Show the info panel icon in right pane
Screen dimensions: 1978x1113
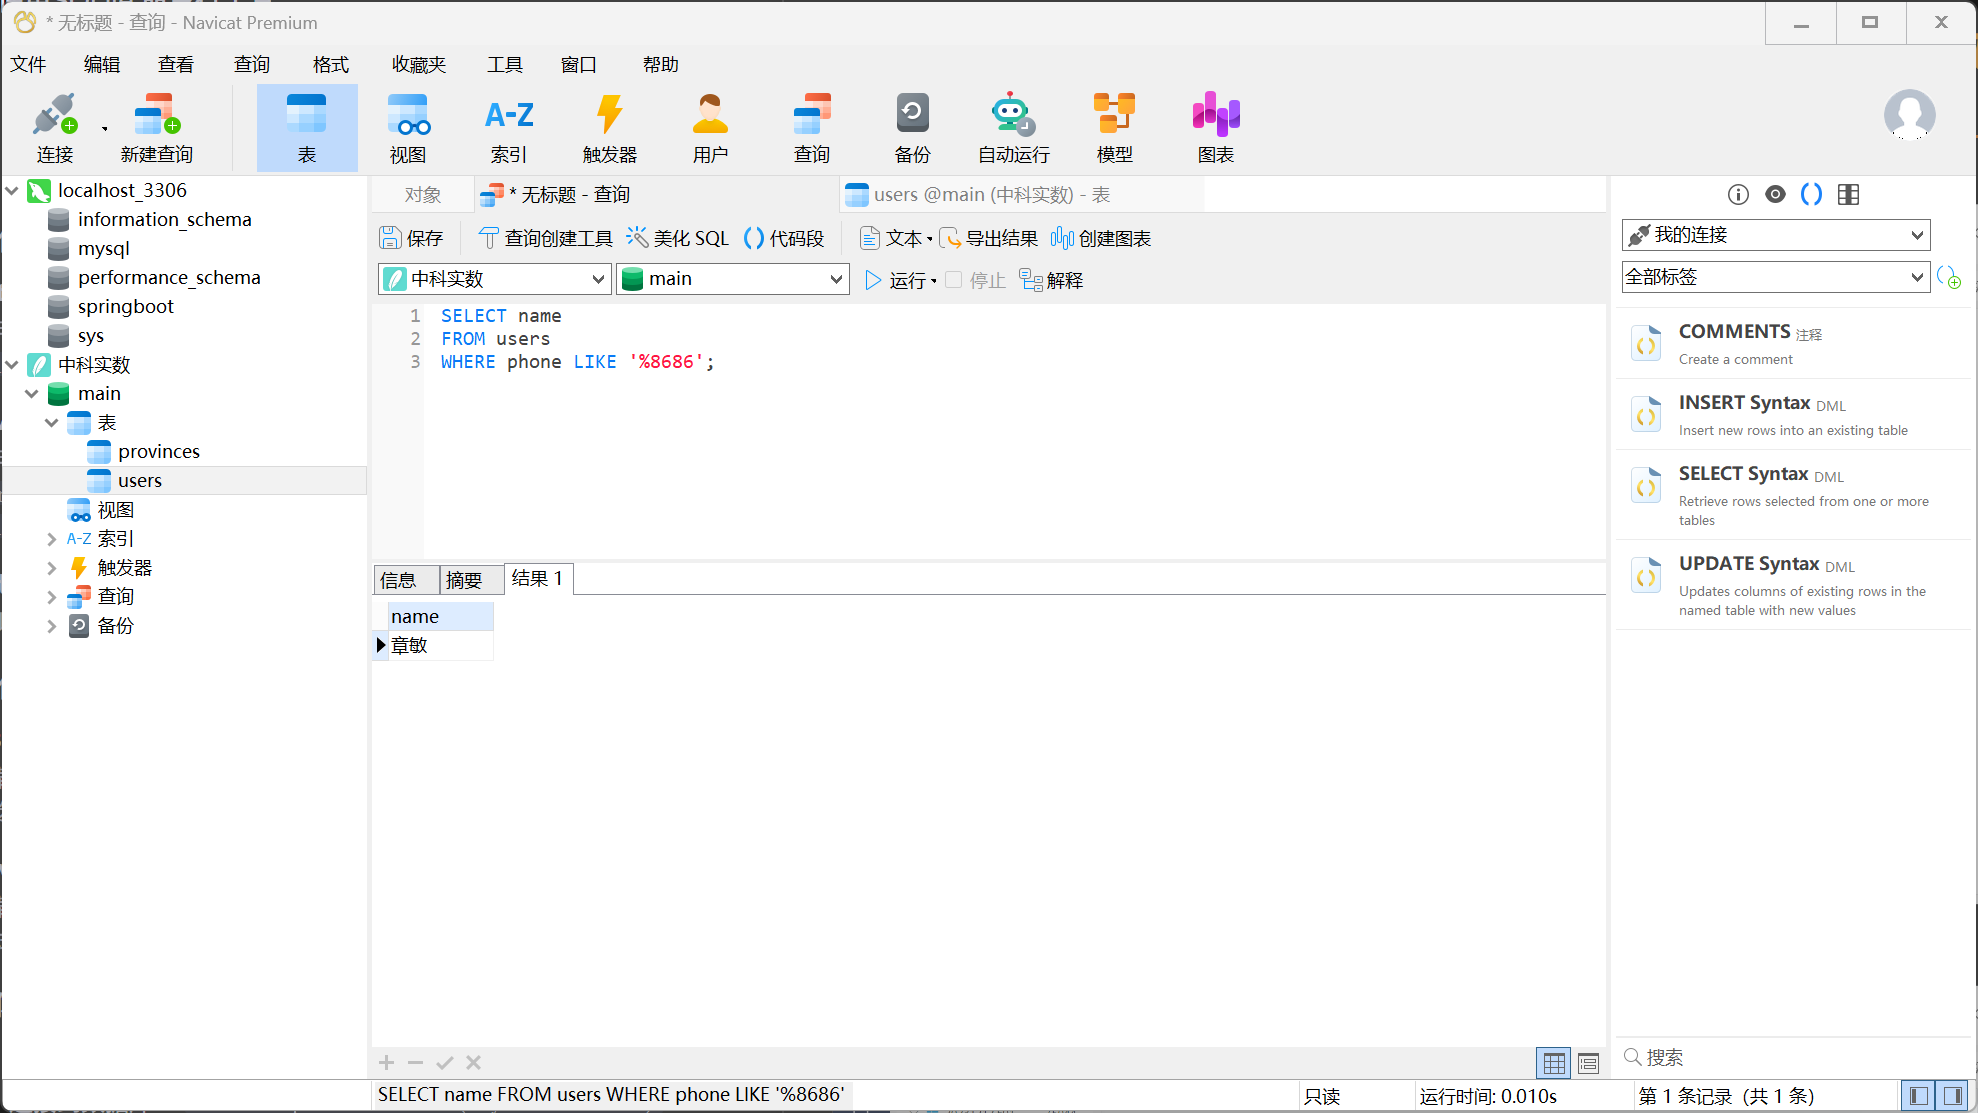click(1738, 195)
